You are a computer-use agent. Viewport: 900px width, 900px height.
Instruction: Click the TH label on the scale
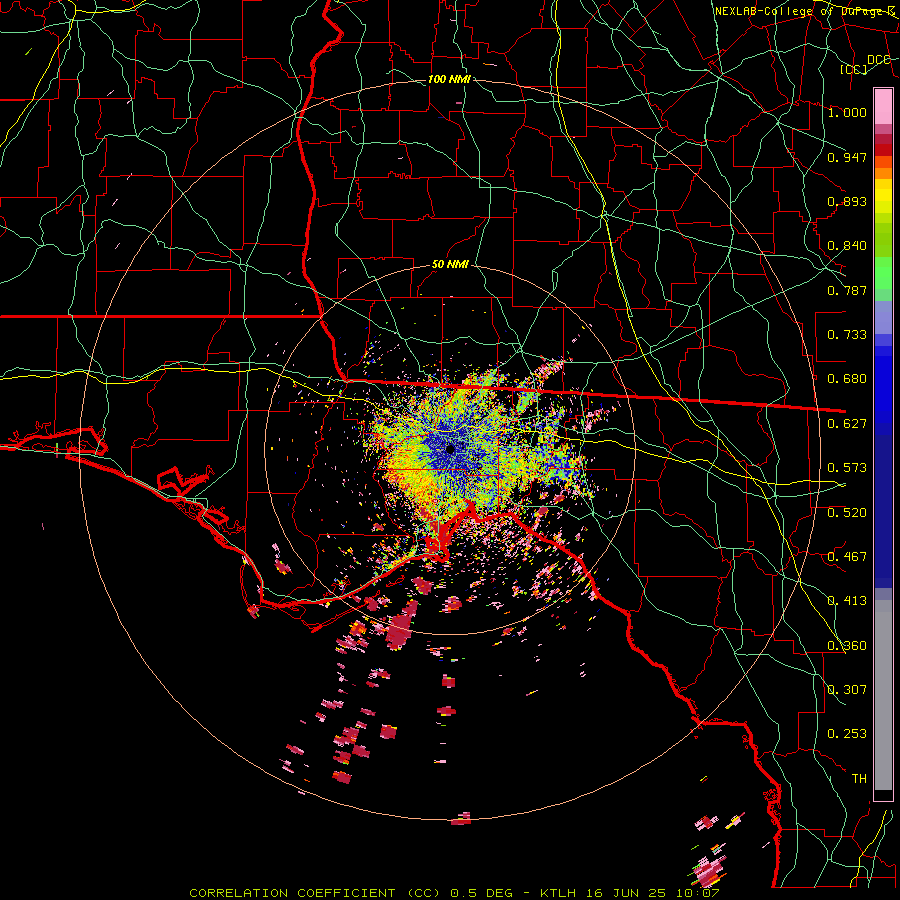coord(859,779)
